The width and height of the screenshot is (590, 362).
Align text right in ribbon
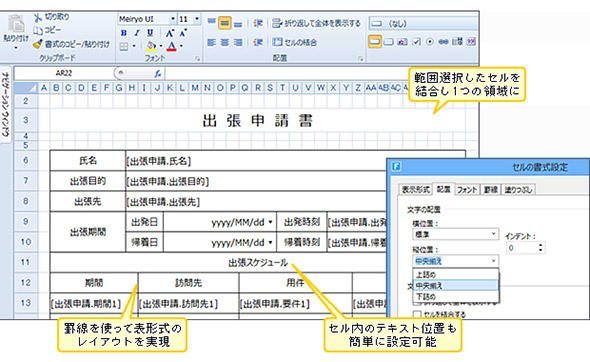pos(238,42)
